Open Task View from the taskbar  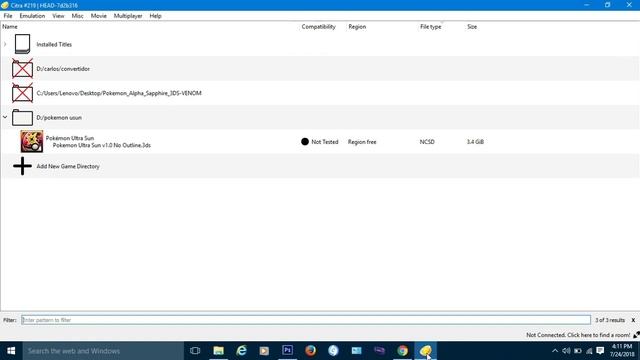point(195,351)
